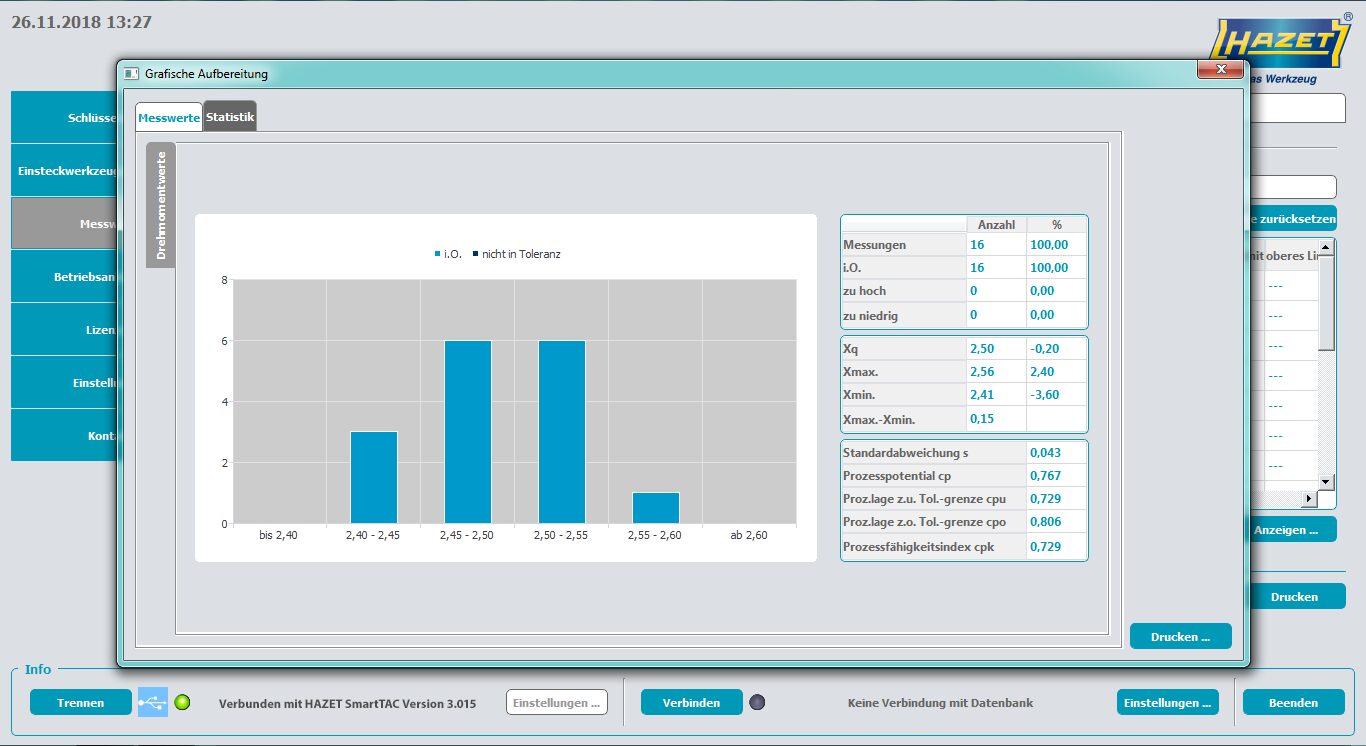Switch to the Statistik tab
The image size is (1366, 746).
(x=230, y=117)
